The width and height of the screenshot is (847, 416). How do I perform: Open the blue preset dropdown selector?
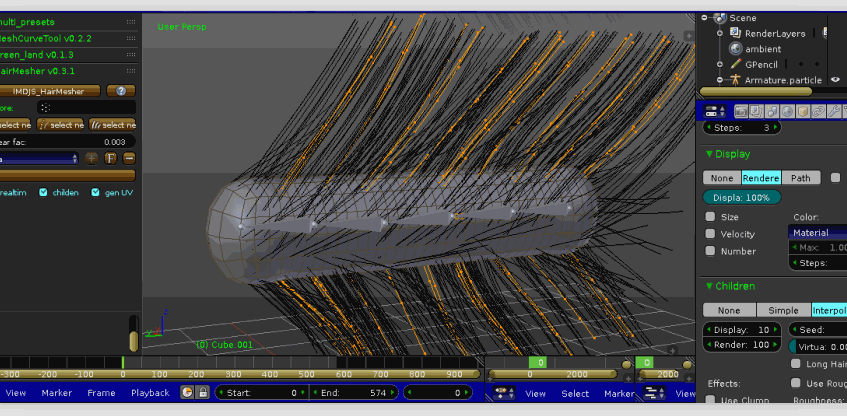tap(39, 158)
